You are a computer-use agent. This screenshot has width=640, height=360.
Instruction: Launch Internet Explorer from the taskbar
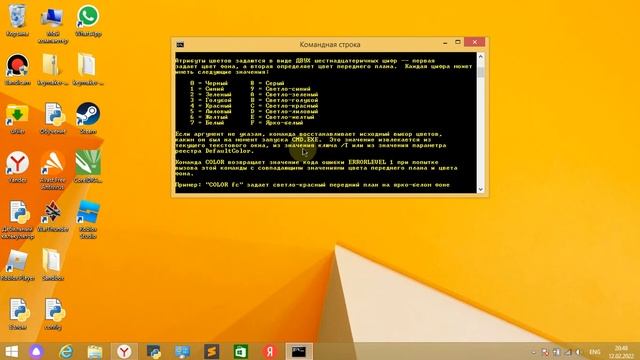point(66,351)
